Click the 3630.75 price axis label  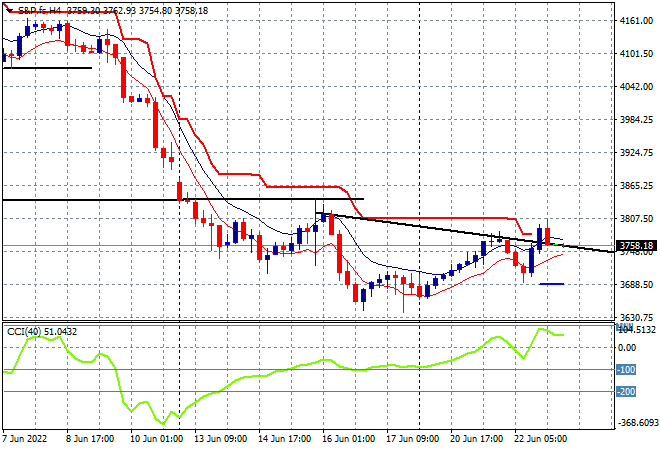(636, 317)
